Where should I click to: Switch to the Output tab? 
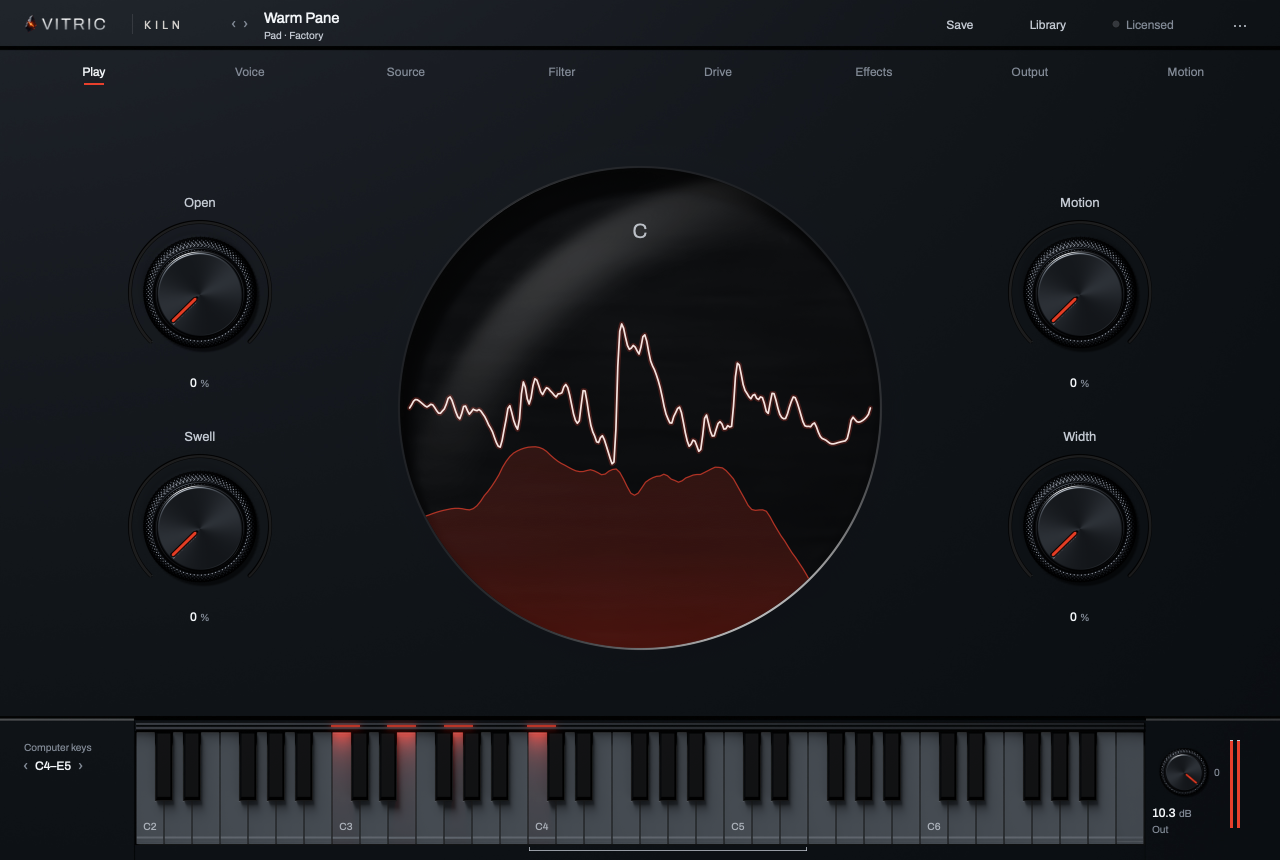(1030, 72)
